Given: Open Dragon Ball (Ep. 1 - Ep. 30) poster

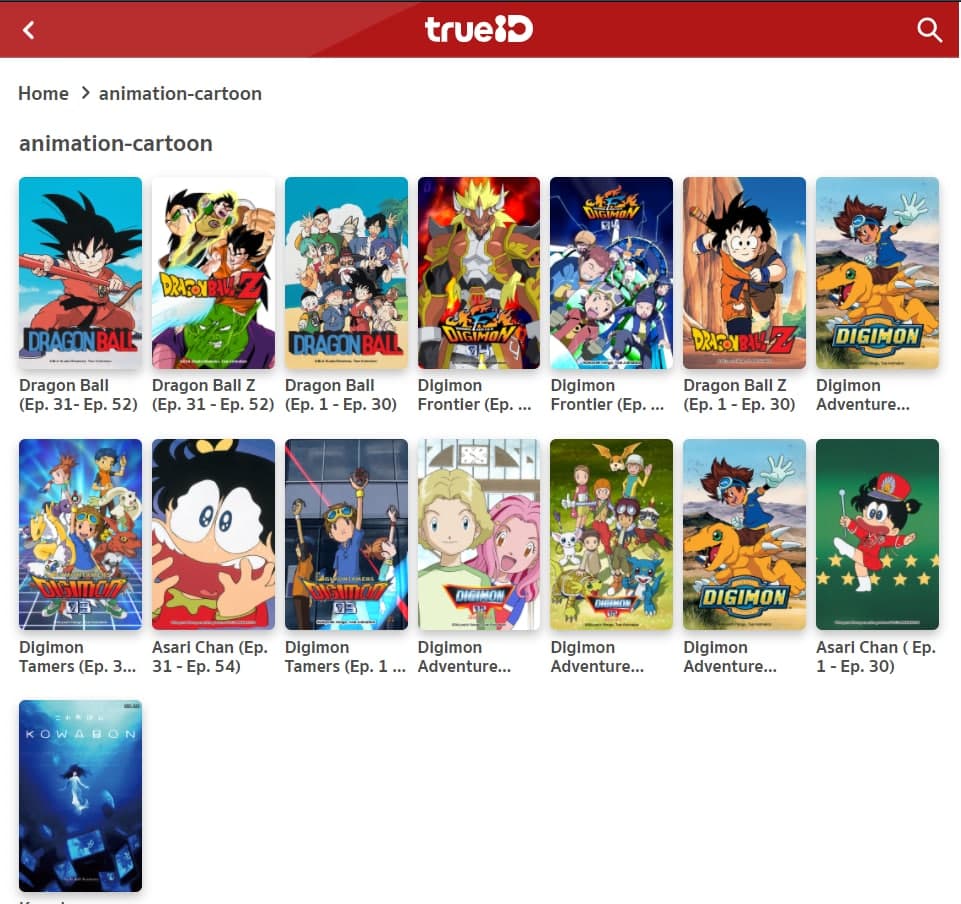Looking at the screenshot, I should tap(346, 273).
